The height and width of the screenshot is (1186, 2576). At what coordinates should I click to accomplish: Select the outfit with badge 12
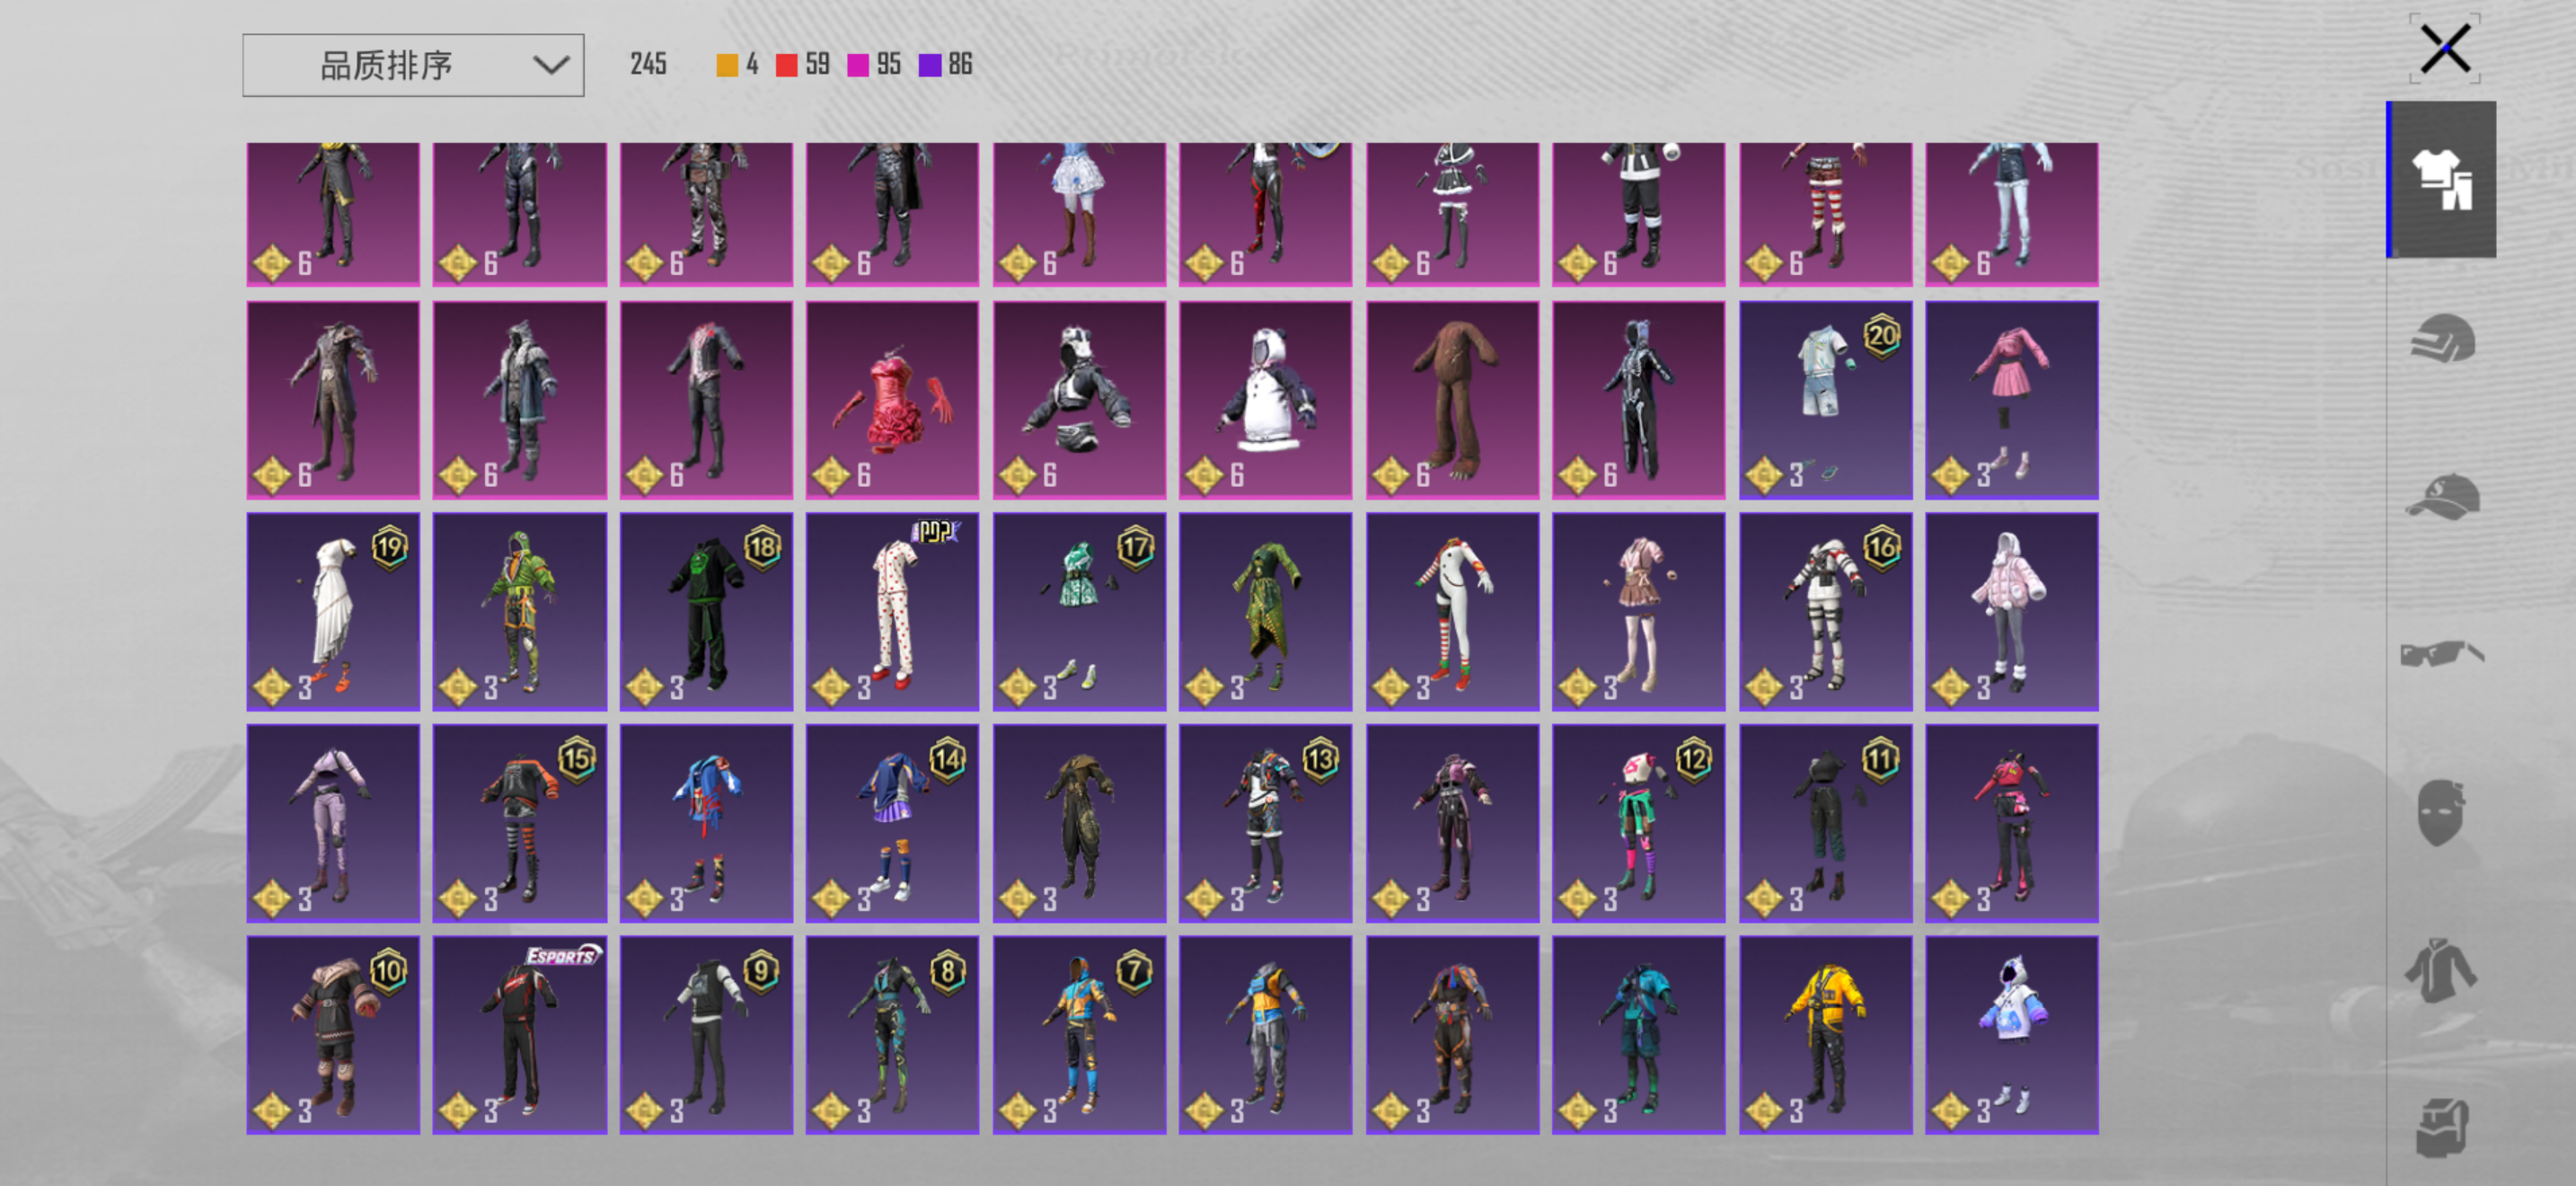point(1638,824)
